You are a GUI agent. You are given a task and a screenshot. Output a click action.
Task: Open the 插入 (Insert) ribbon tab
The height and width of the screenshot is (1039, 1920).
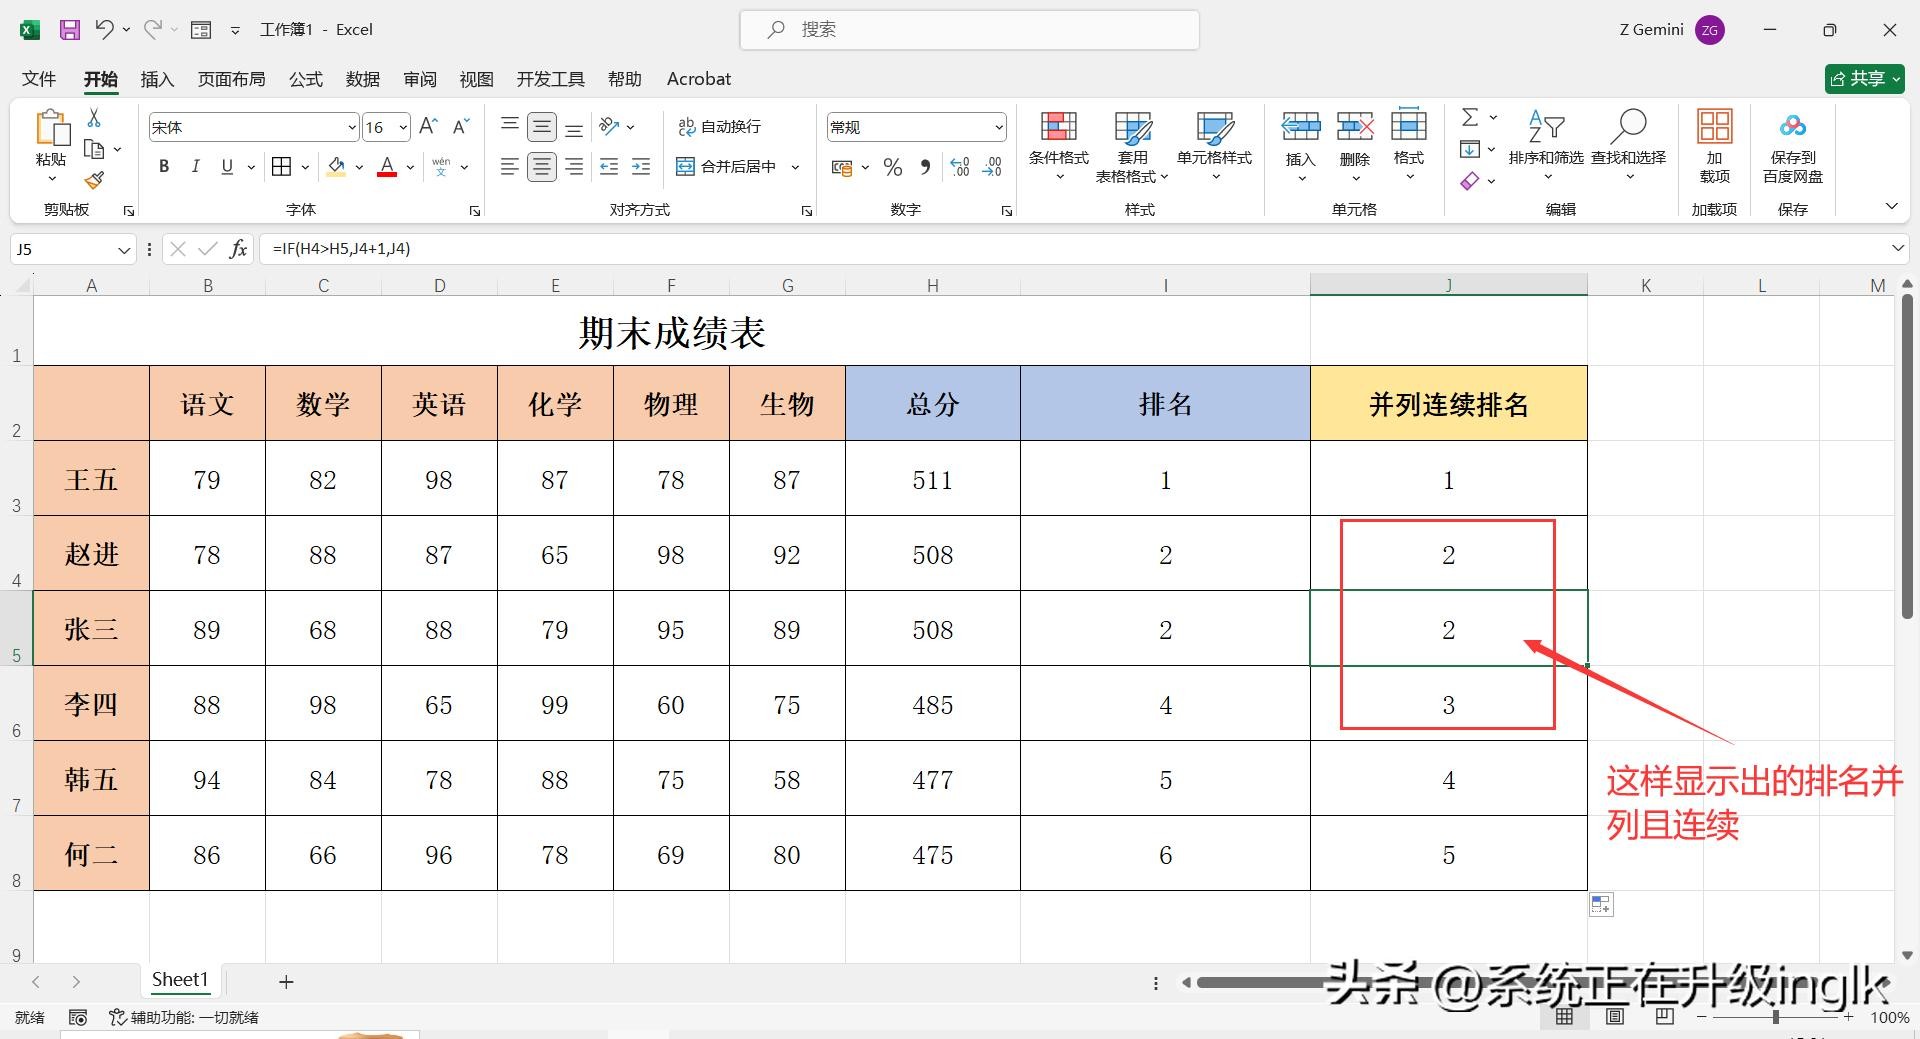click(157, 79)
